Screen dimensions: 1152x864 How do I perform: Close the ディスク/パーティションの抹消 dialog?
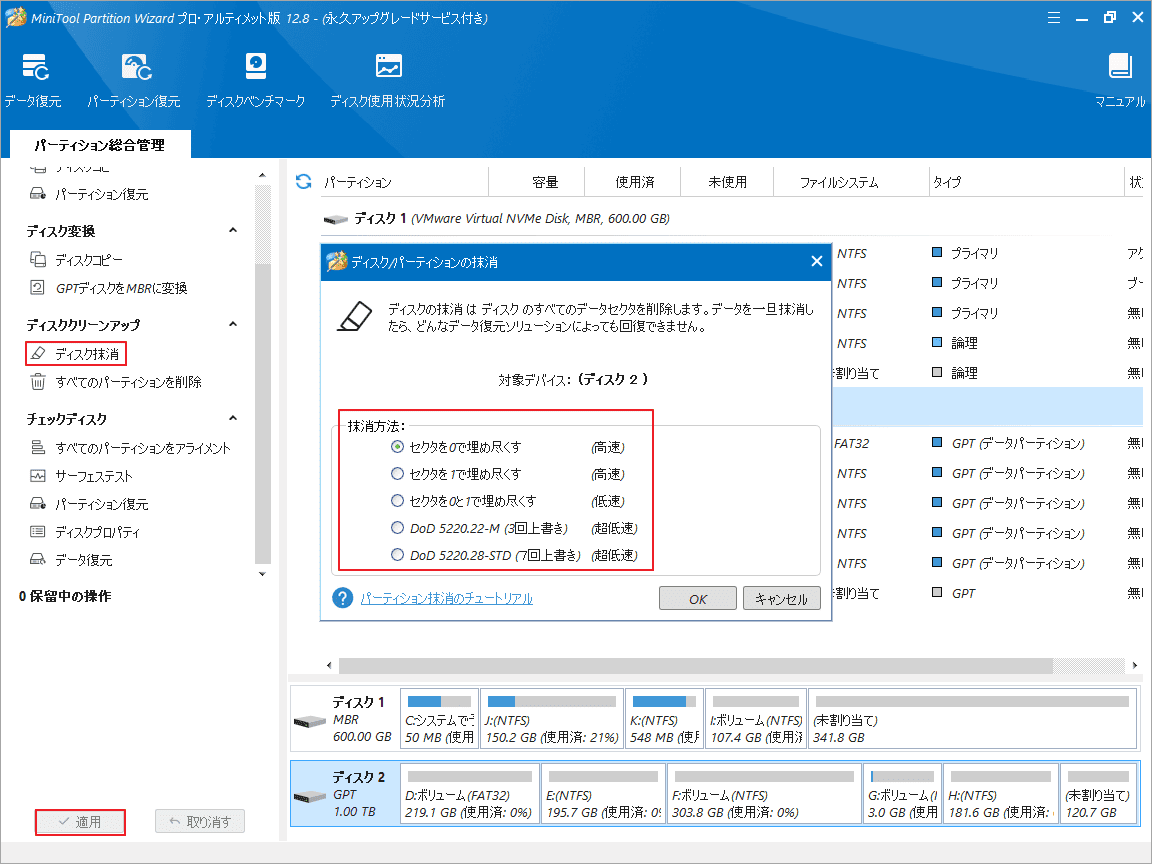tap(816, 262)
